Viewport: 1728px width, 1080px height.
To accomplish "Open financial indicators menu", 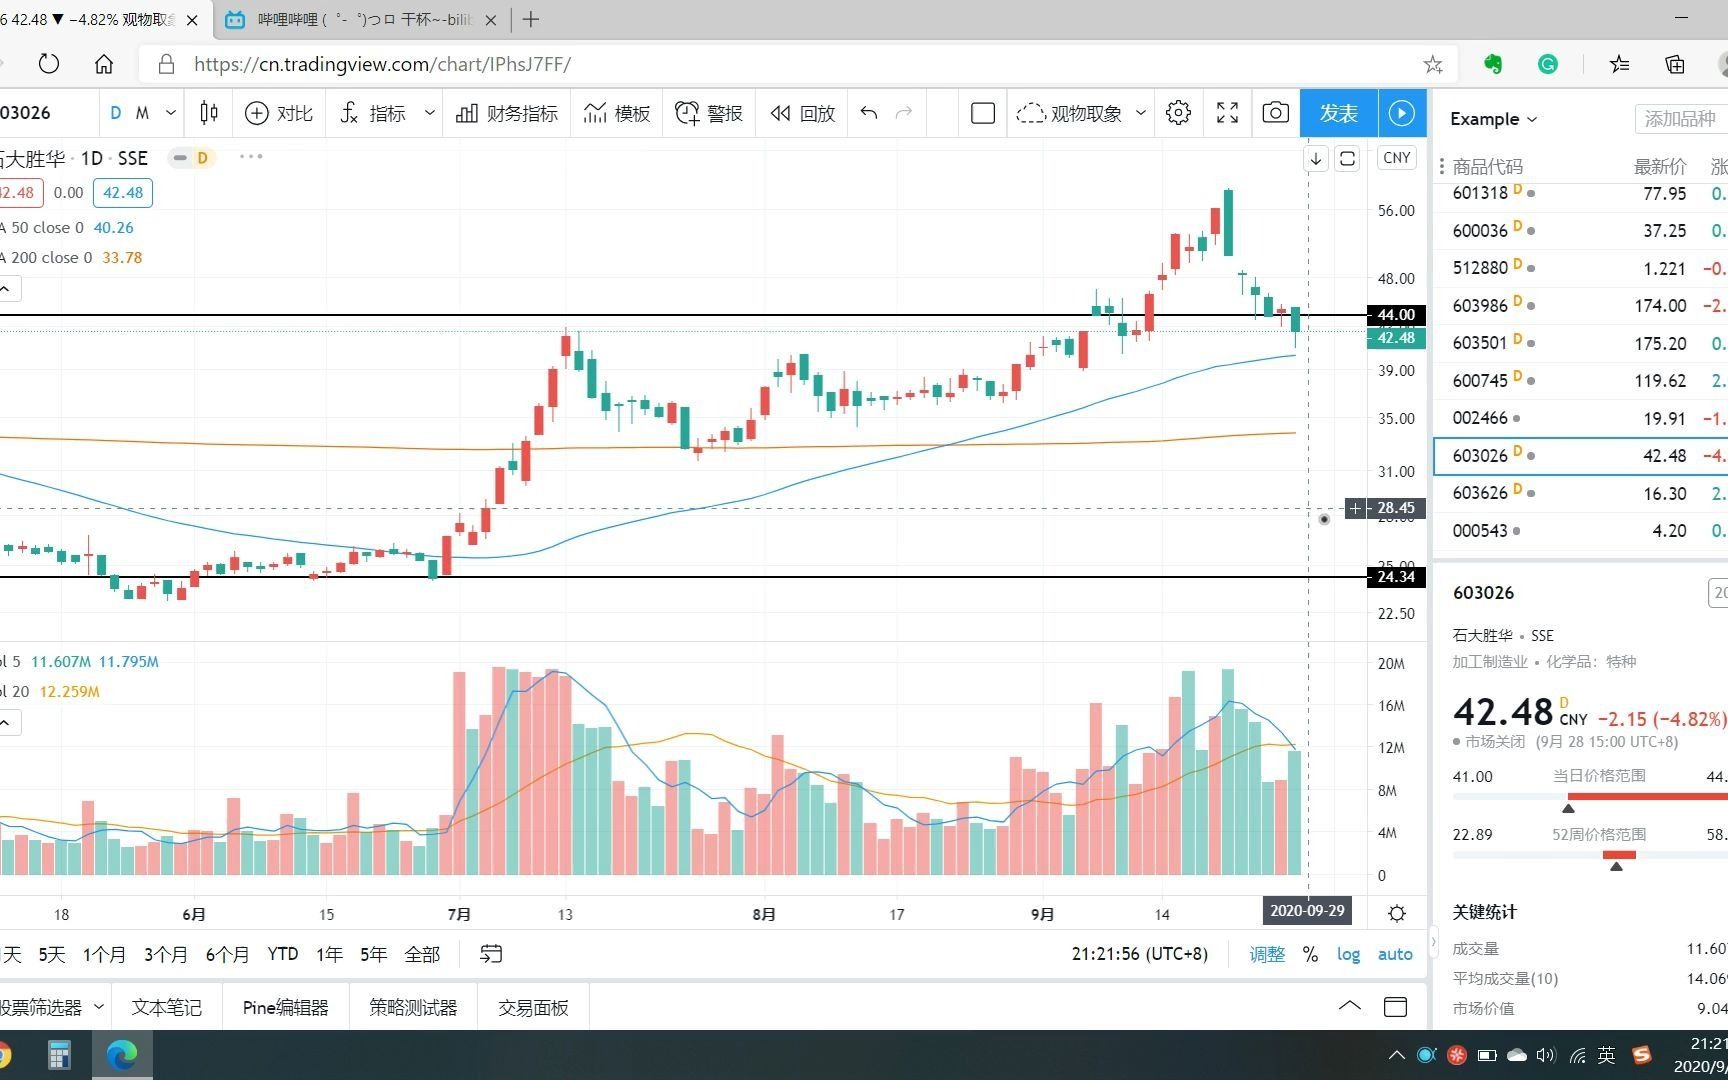I will [507, 113].
